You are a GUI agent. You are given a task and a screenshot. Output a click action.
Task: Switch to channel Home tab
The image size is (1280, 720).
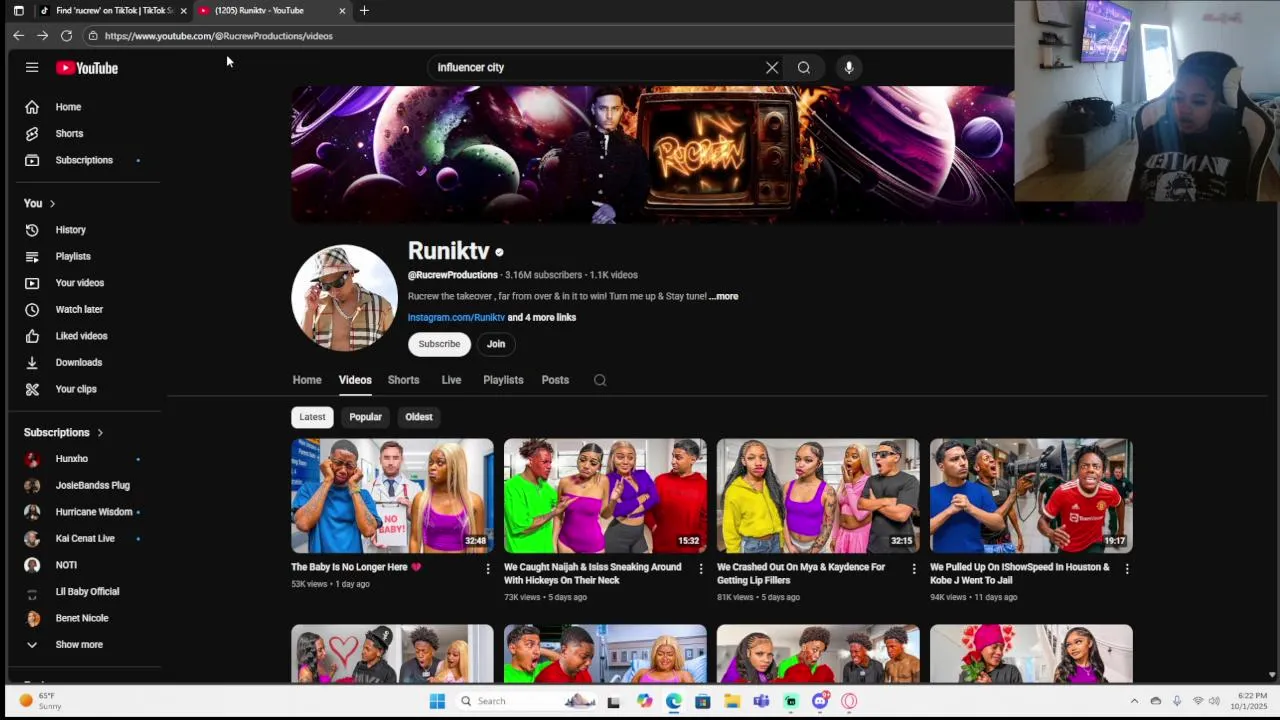307,380
